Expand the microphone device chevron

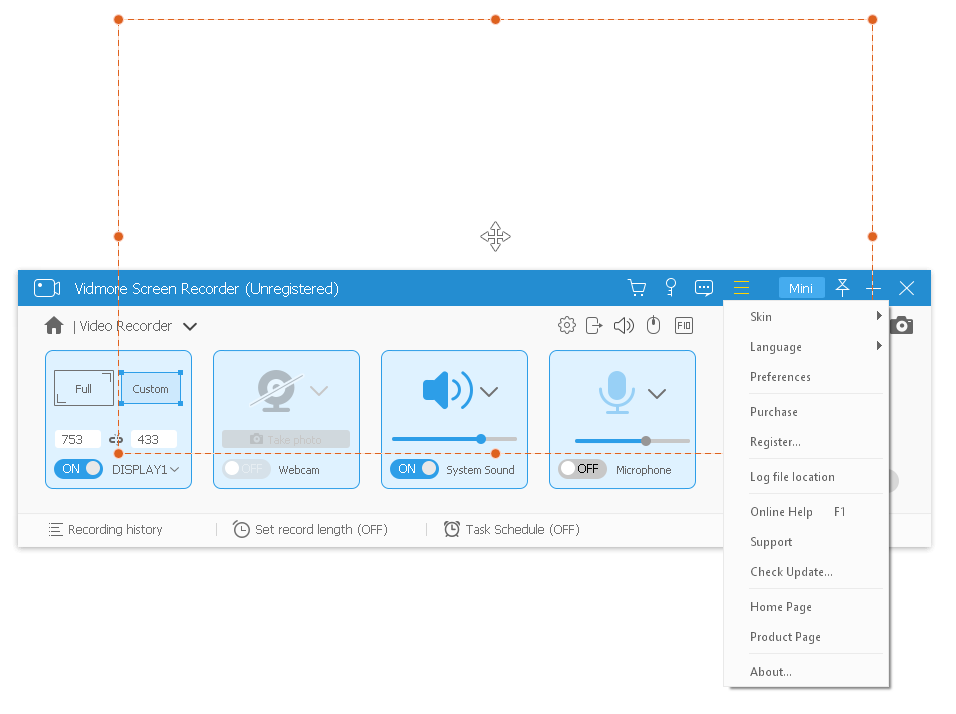tap(657, 393)
